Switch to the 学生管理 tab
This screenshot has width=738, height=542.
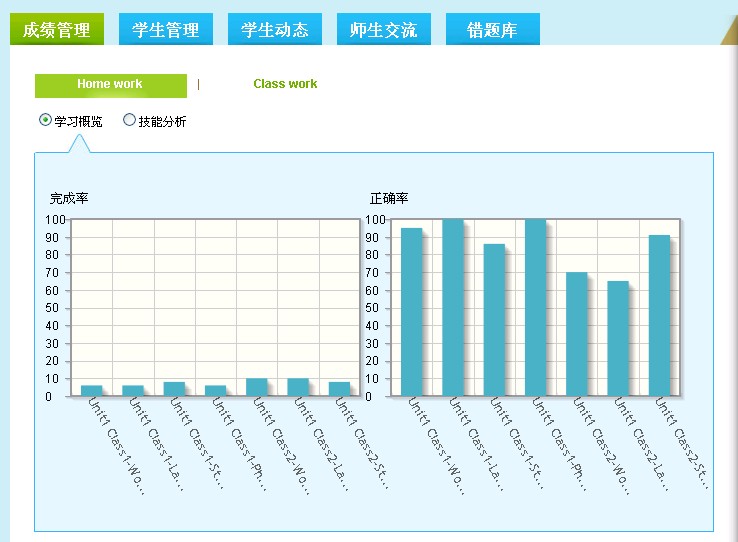click(166, 30)
